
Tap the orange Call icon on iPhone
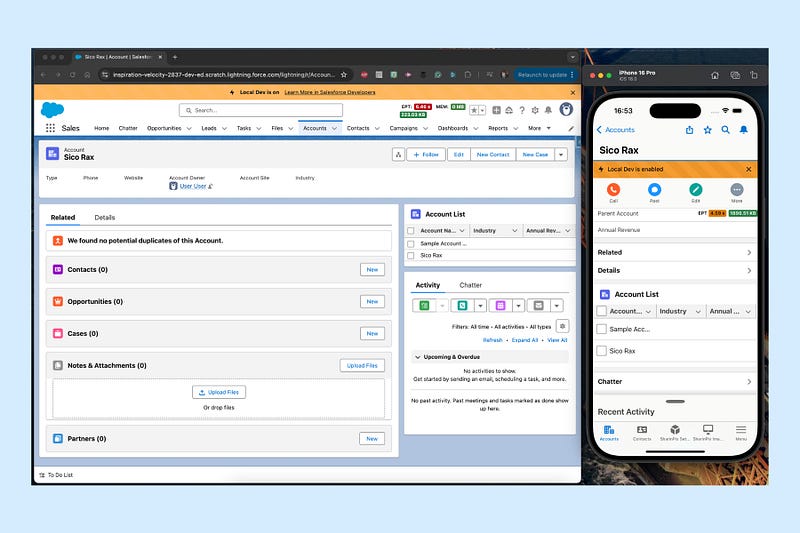[x=613, y=189]
